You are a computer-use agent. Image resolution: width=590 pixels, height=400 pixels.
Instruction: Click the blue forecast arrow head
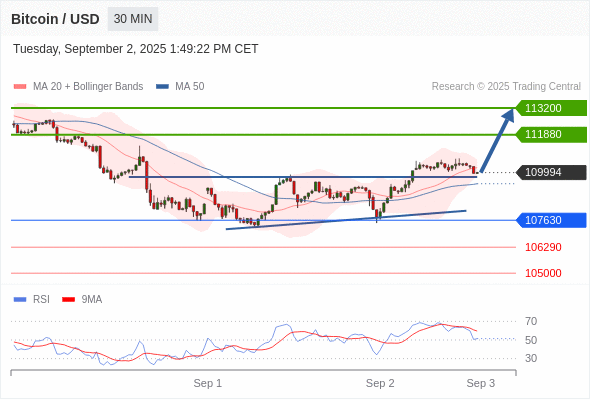pos(508,115)
